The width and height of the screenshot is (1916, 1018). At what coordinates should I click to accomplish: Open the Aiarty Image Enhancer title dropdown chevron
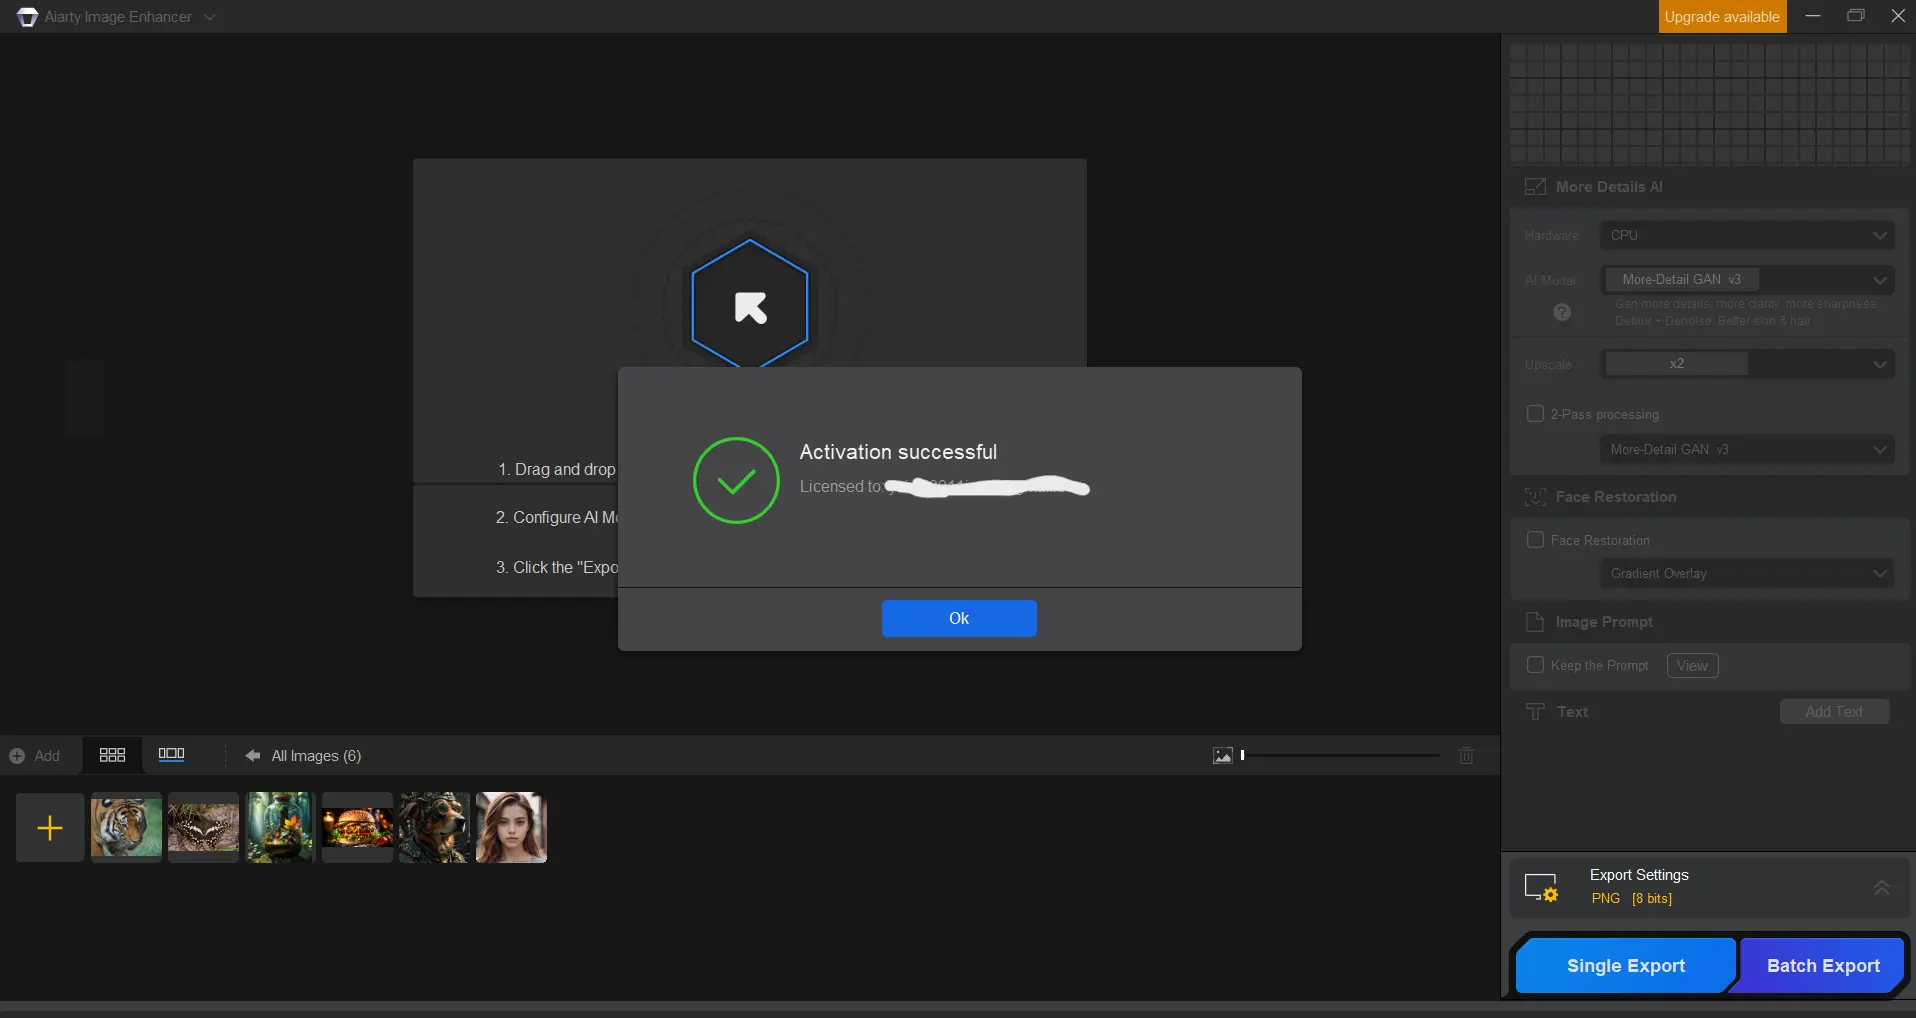(x=210, y=17)
